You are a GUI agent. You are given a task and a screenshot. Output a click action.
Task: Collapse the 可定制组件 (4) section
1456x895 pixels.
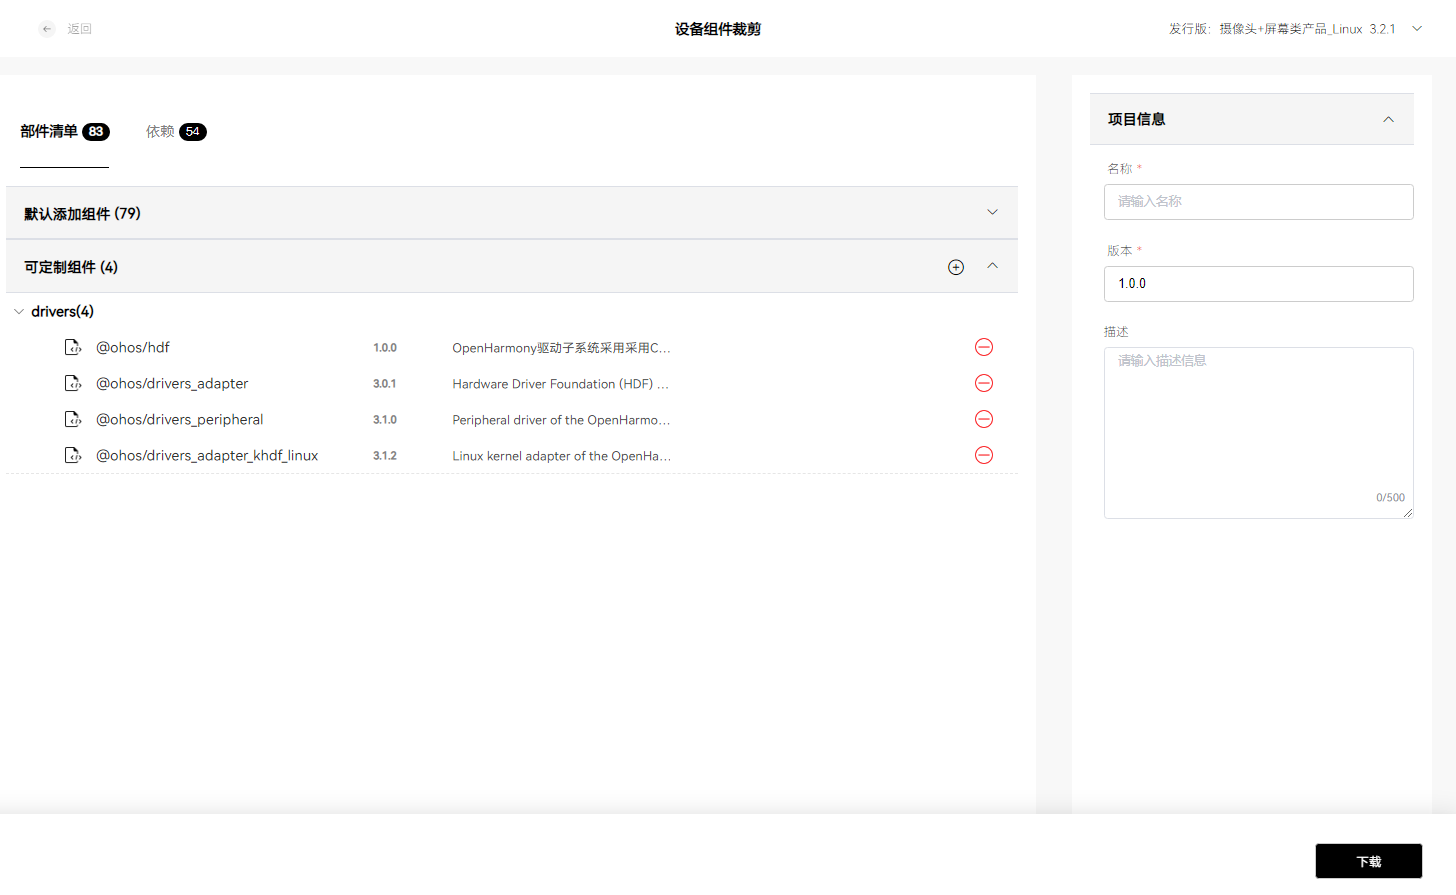point(992,266)
